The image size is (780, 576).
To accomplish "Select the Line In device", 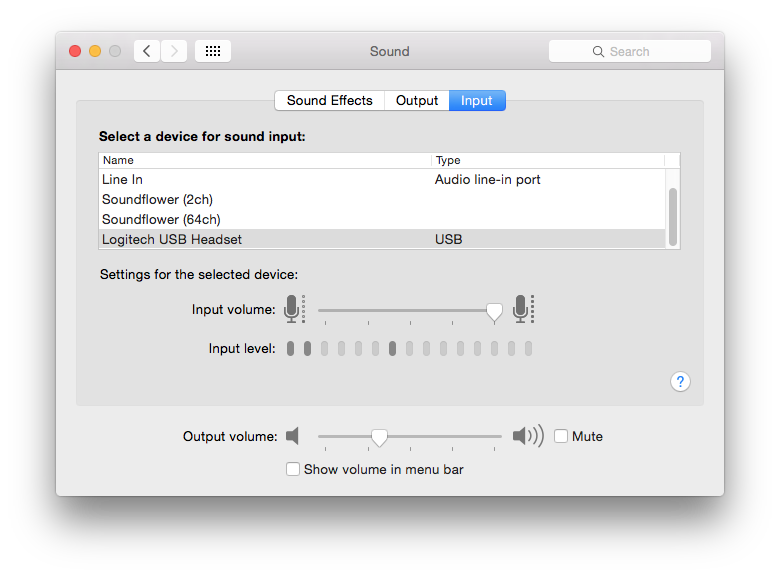I will point(382,180).
